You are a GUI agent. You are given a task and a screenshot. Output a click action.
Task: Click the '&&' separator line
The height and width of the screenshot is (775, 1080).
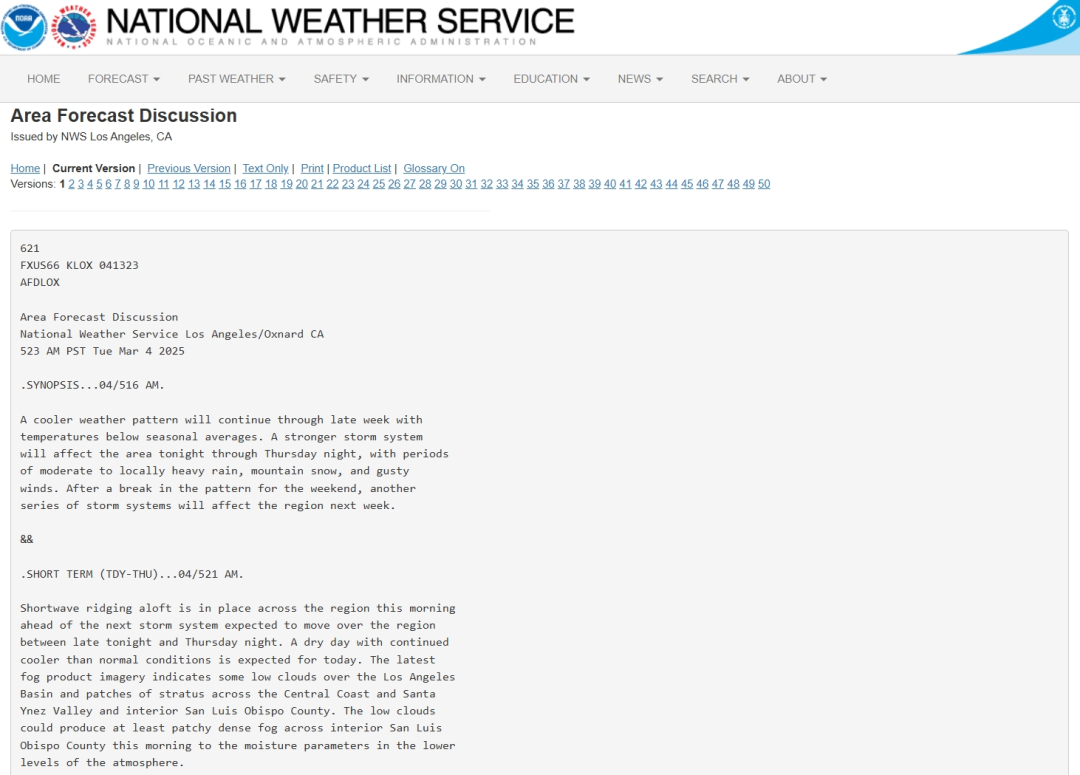coord(27,539)
